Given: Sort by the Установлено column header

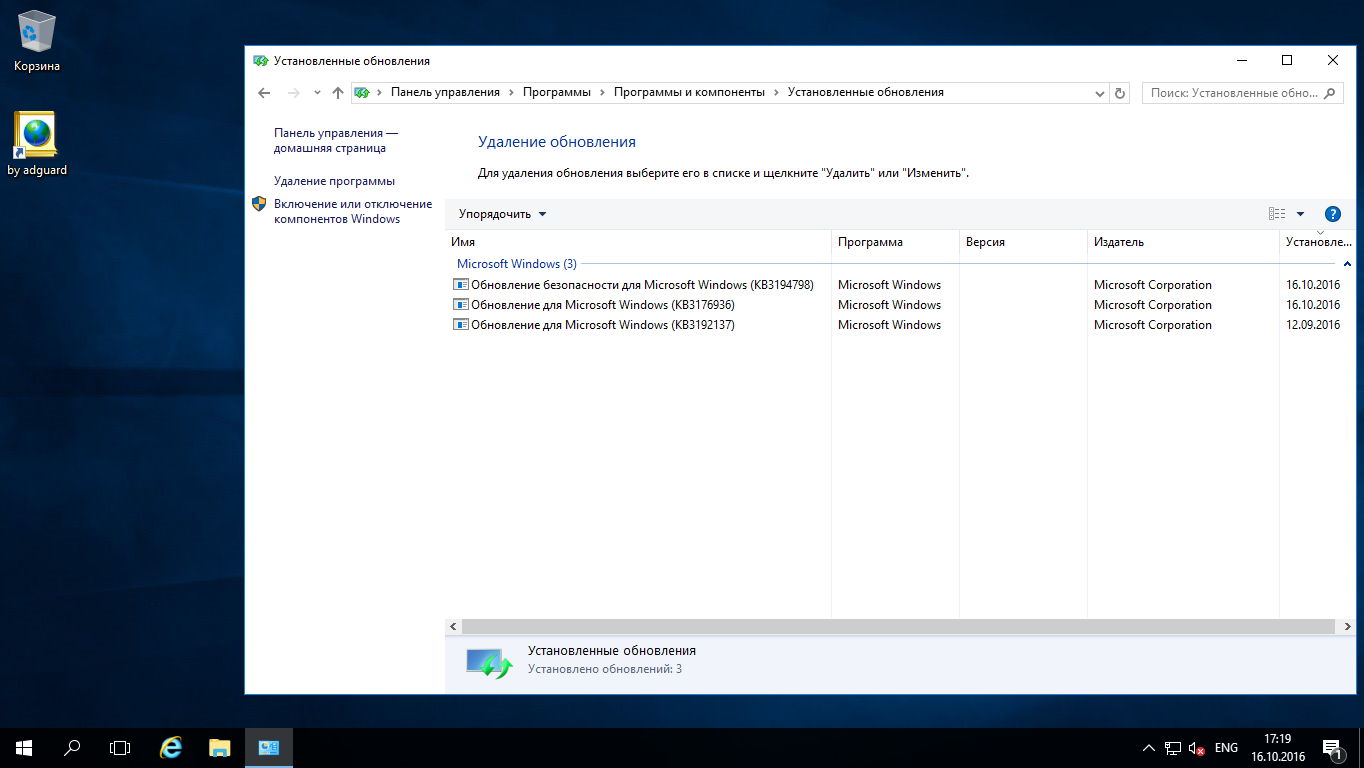Looking at the screenshot, I should [1319, 242].
